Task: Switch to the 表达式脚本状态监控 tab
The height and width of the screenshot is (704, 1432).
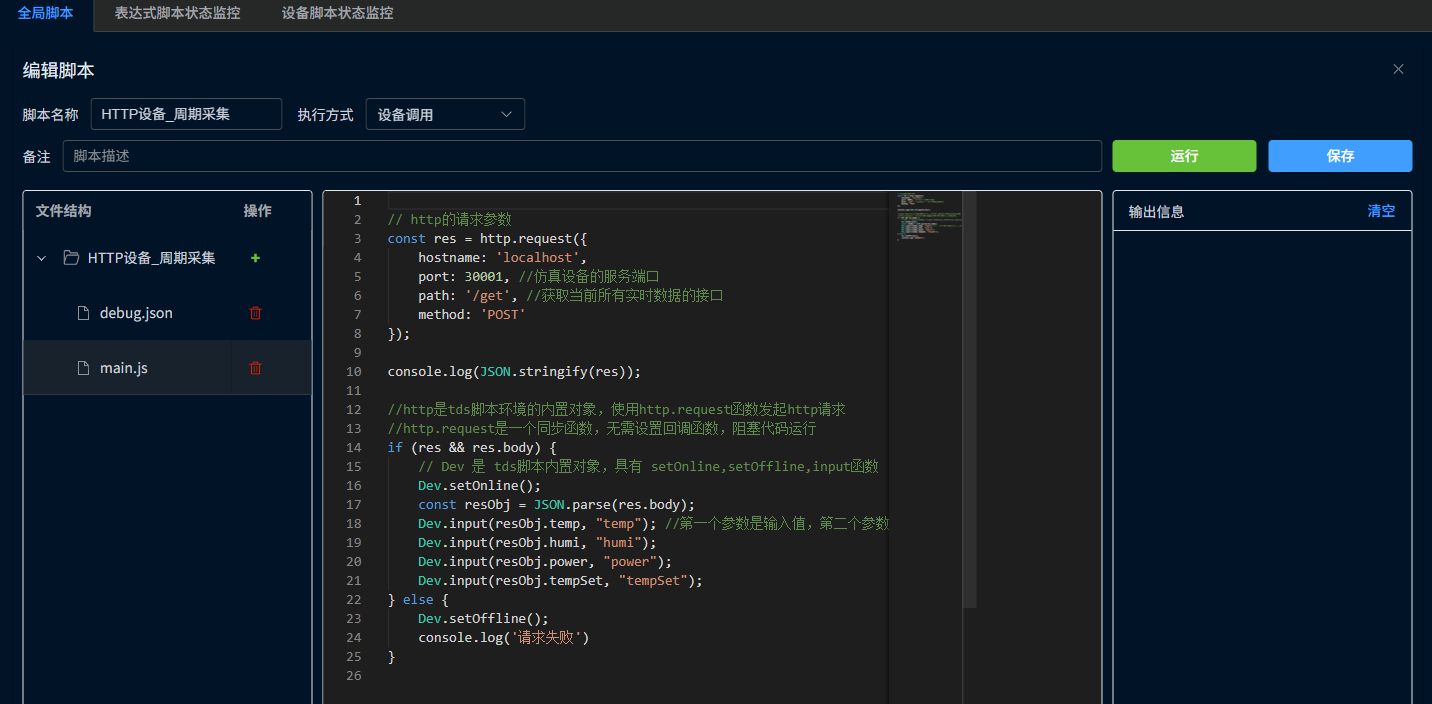Action: point(177,13)
